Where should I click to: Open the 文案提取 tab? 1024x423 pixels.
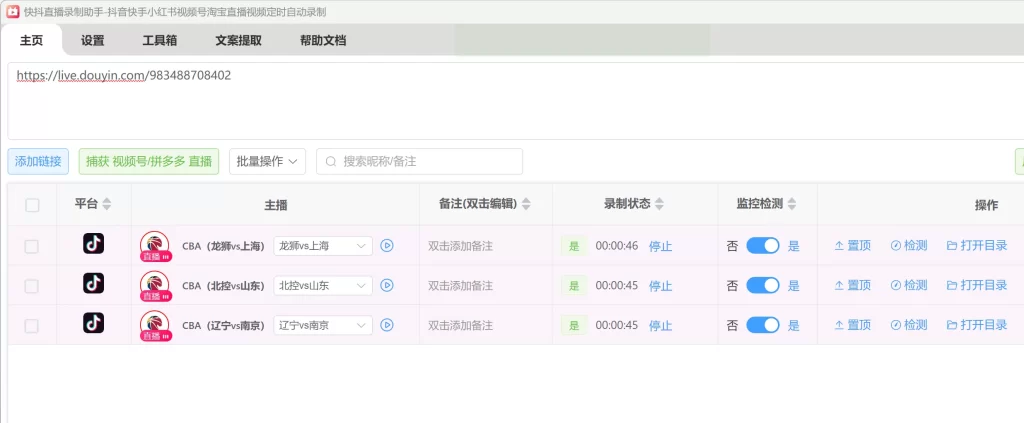point(238,41)
